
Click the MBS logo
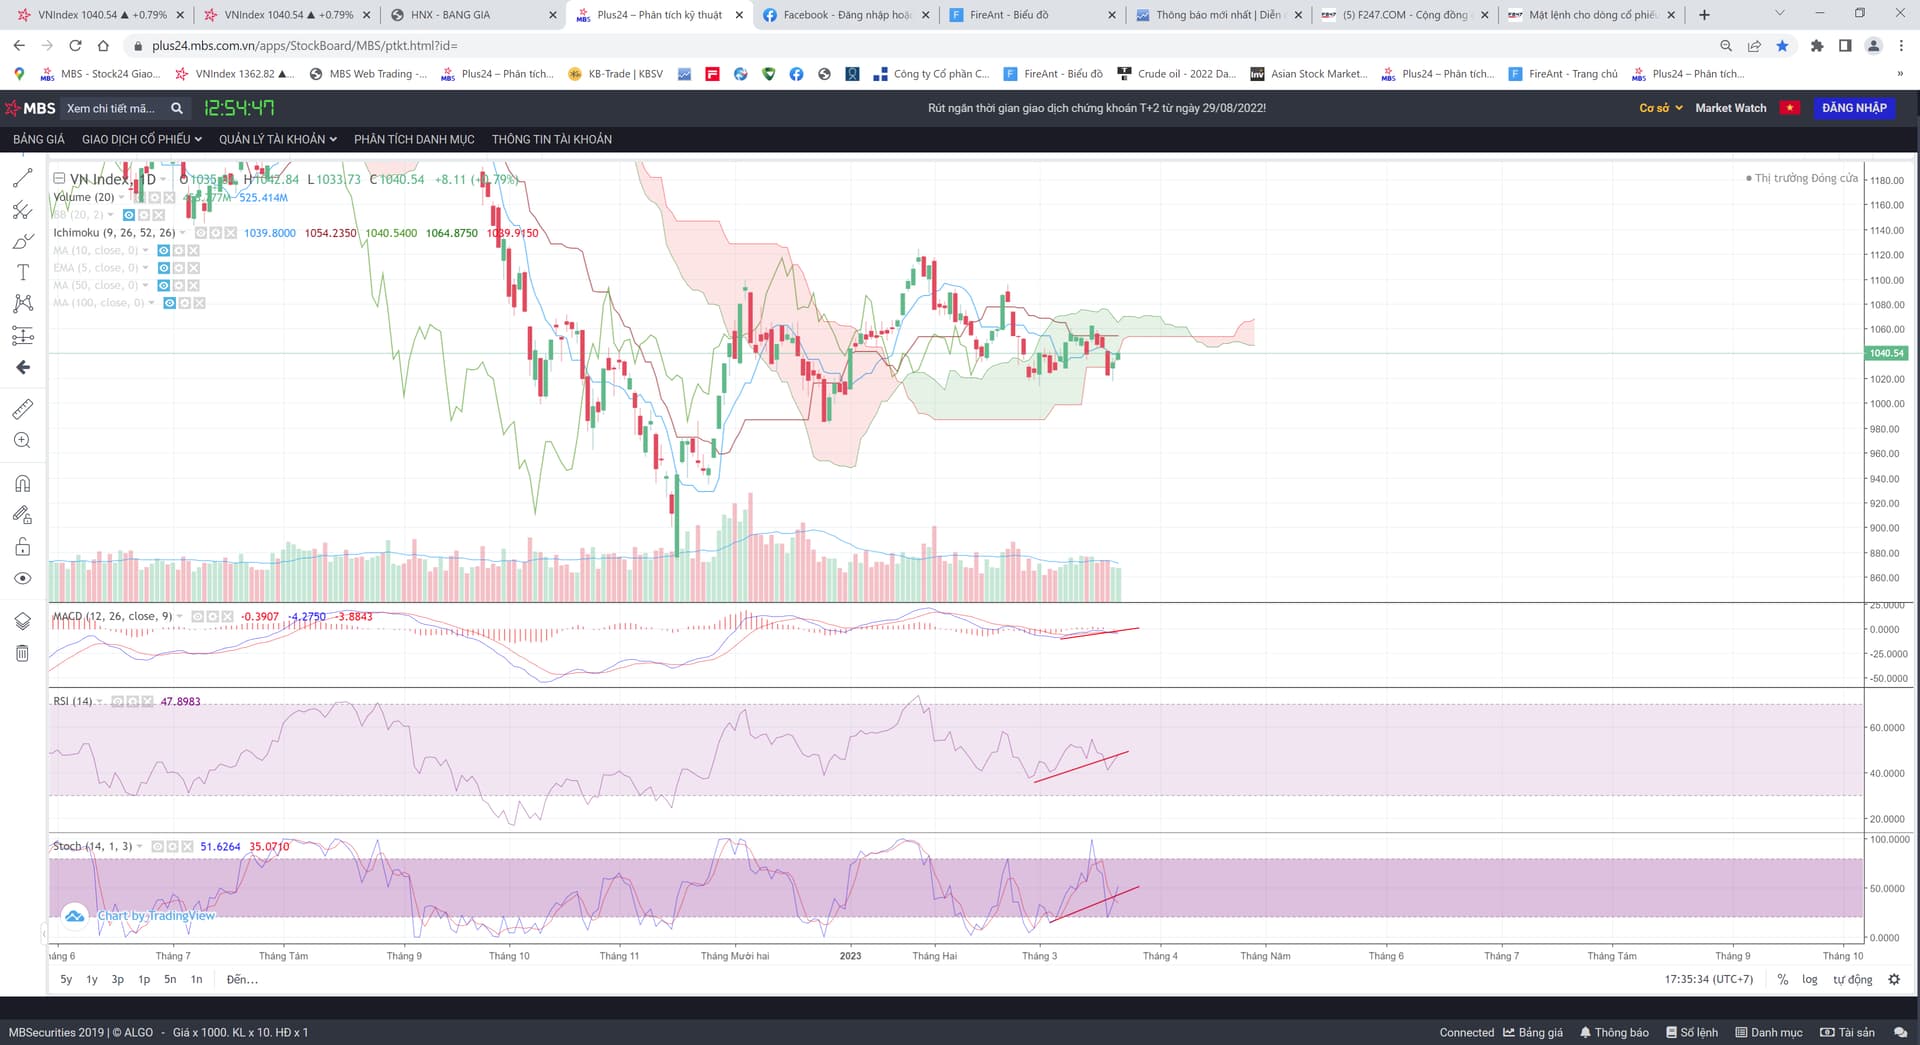pyautogui.click(x=31, y=108)
